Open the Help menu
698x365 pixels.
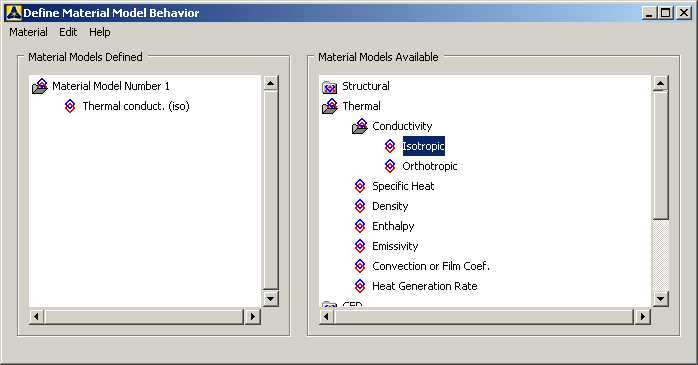click(x=100, y=32)
